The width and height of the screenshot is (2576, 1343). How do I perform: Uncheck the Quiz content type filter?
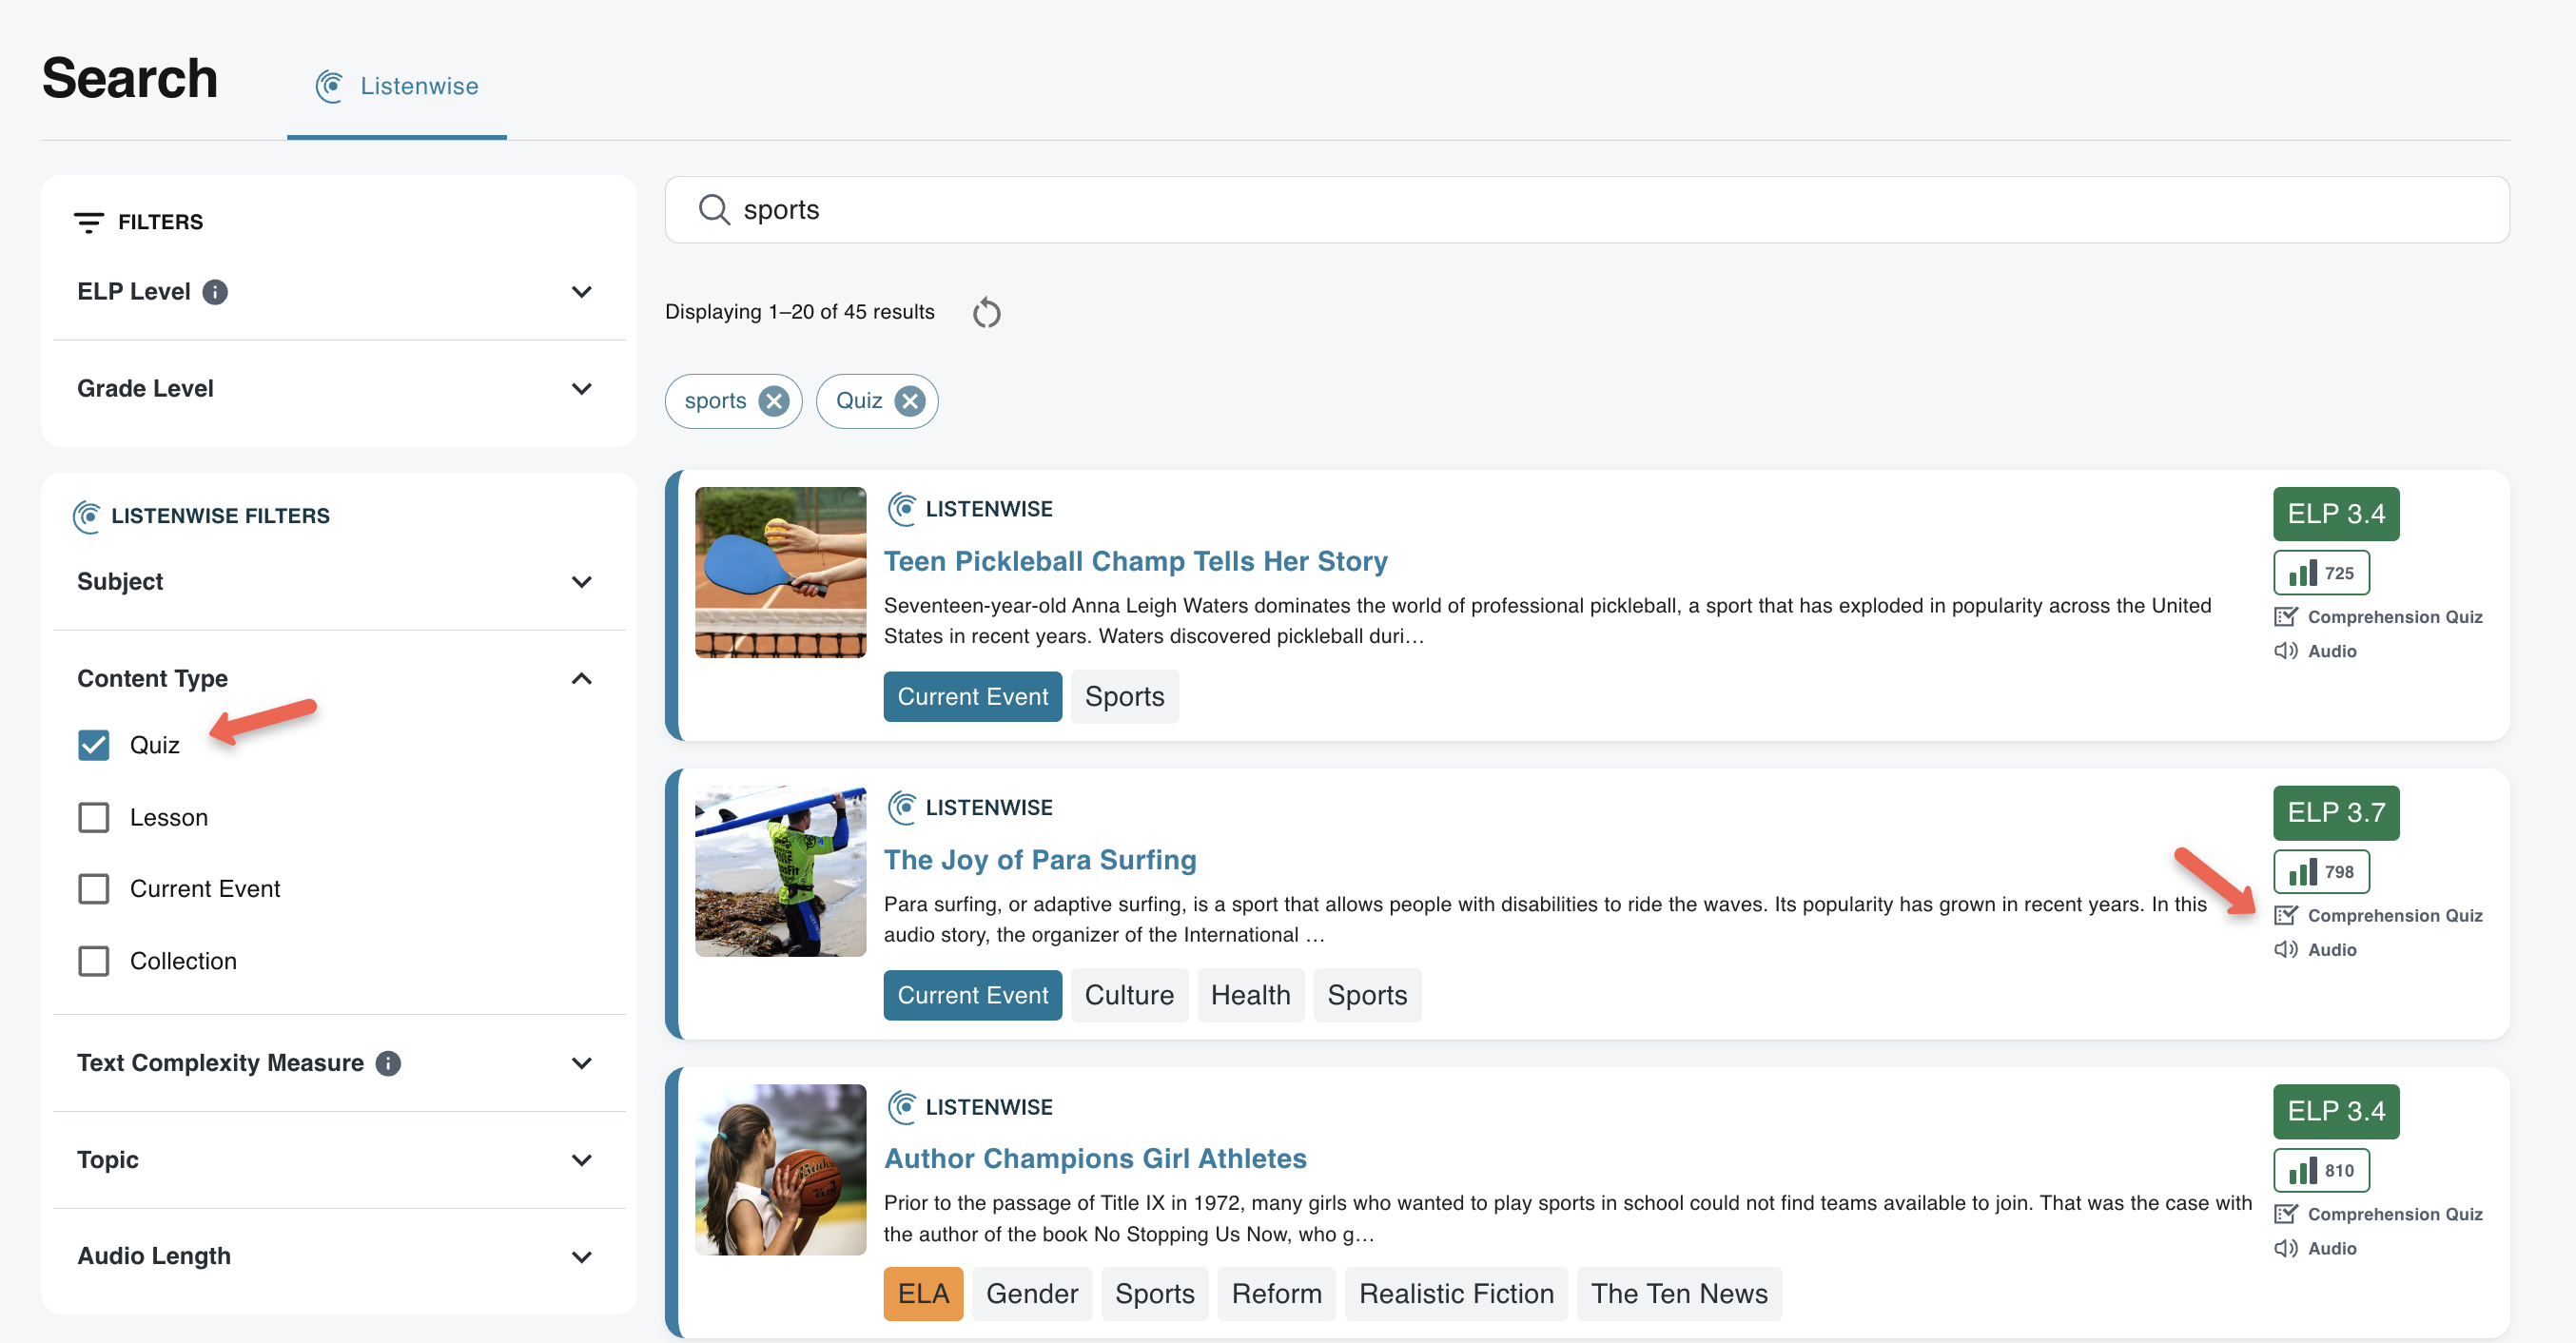(93, 744)
